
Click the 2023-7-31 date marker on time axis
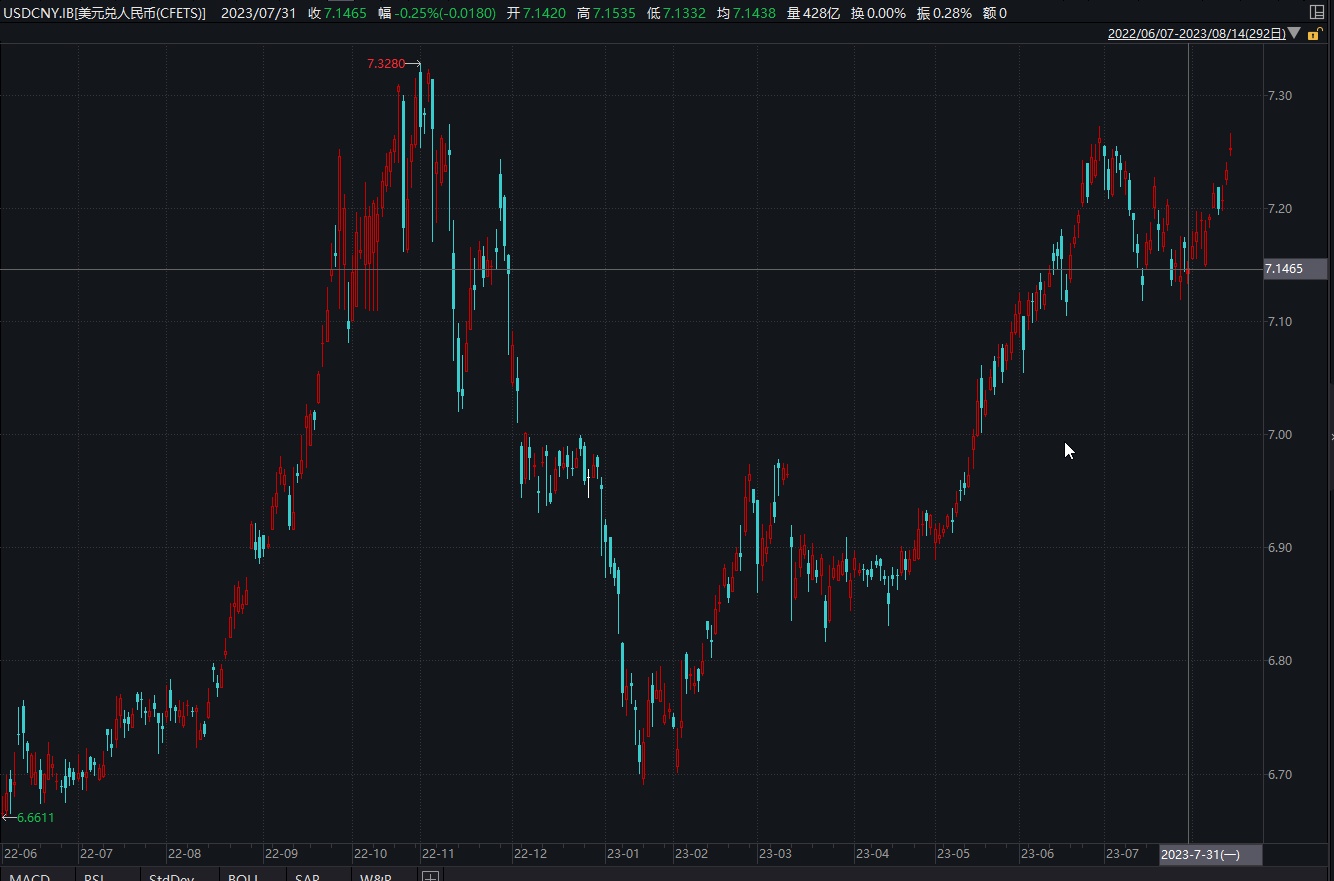pyautogui.click(x=1209, y=854)
